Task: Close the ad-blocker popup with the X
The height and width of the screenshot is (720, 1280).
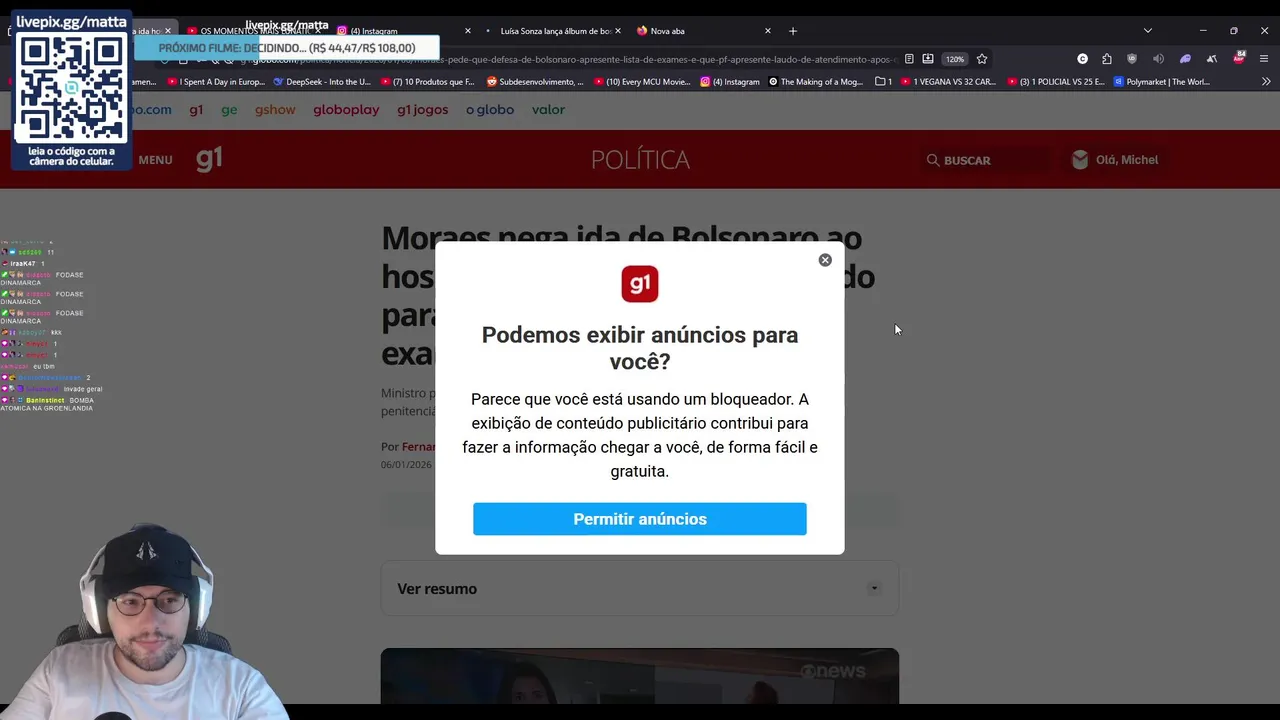Action: pos(825,260)
